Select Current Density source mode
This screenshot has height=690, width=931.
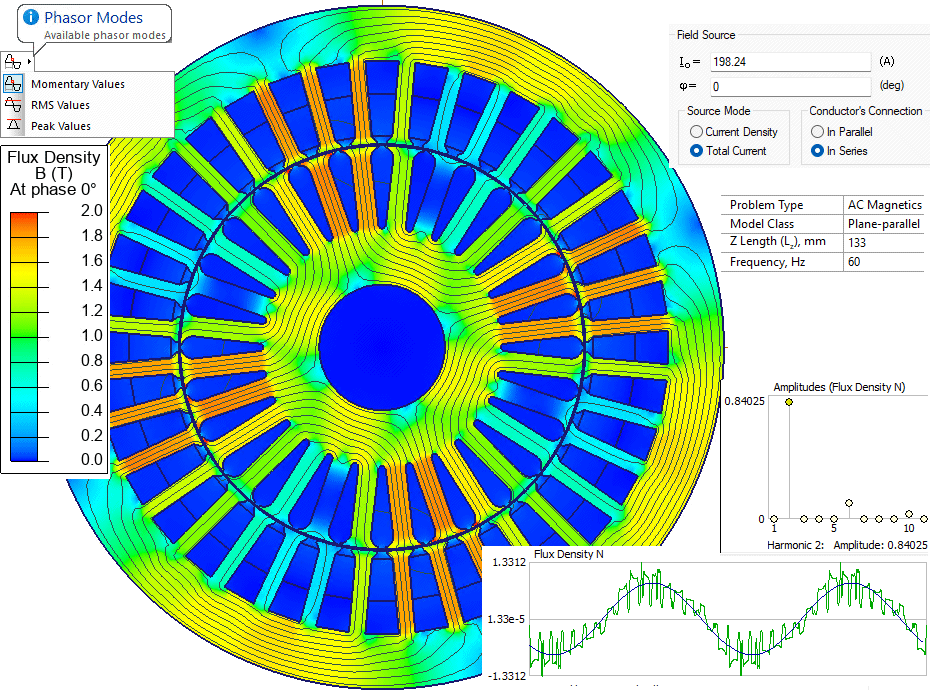[696, 132]
